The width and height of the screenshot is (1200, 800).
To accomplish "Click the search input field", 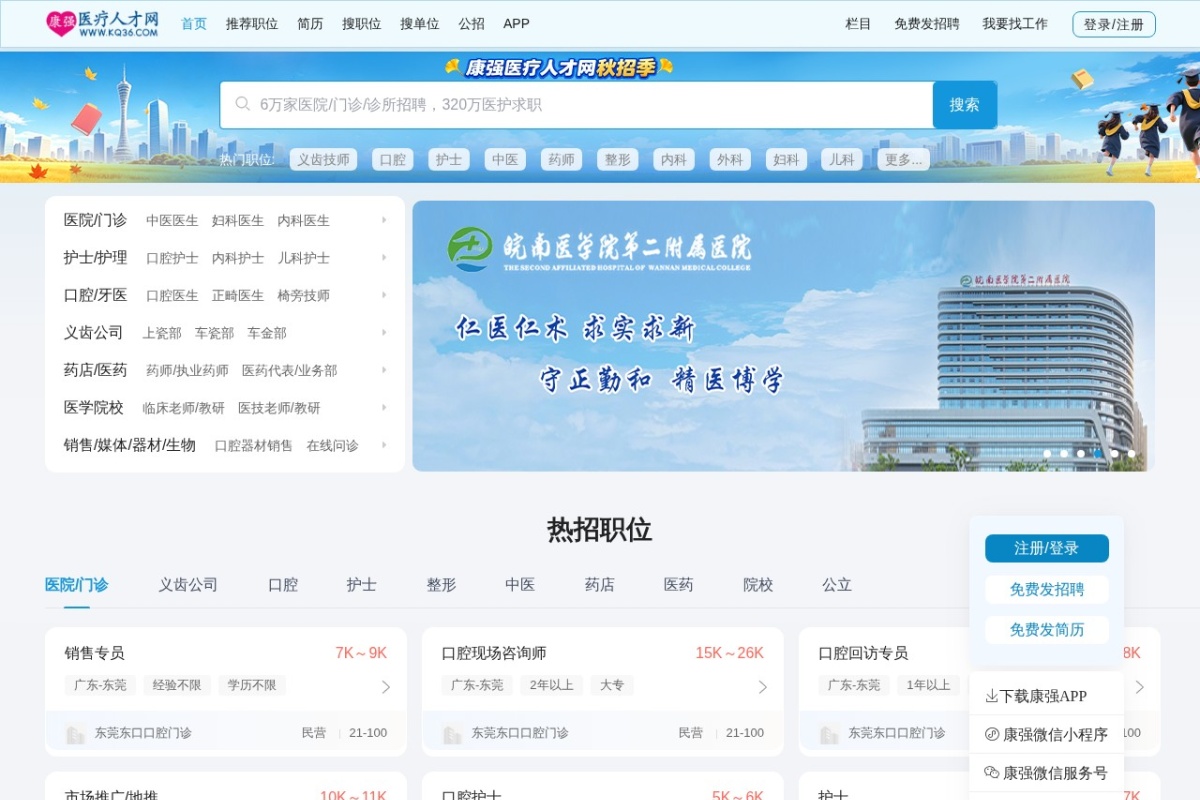I will 577,105.
